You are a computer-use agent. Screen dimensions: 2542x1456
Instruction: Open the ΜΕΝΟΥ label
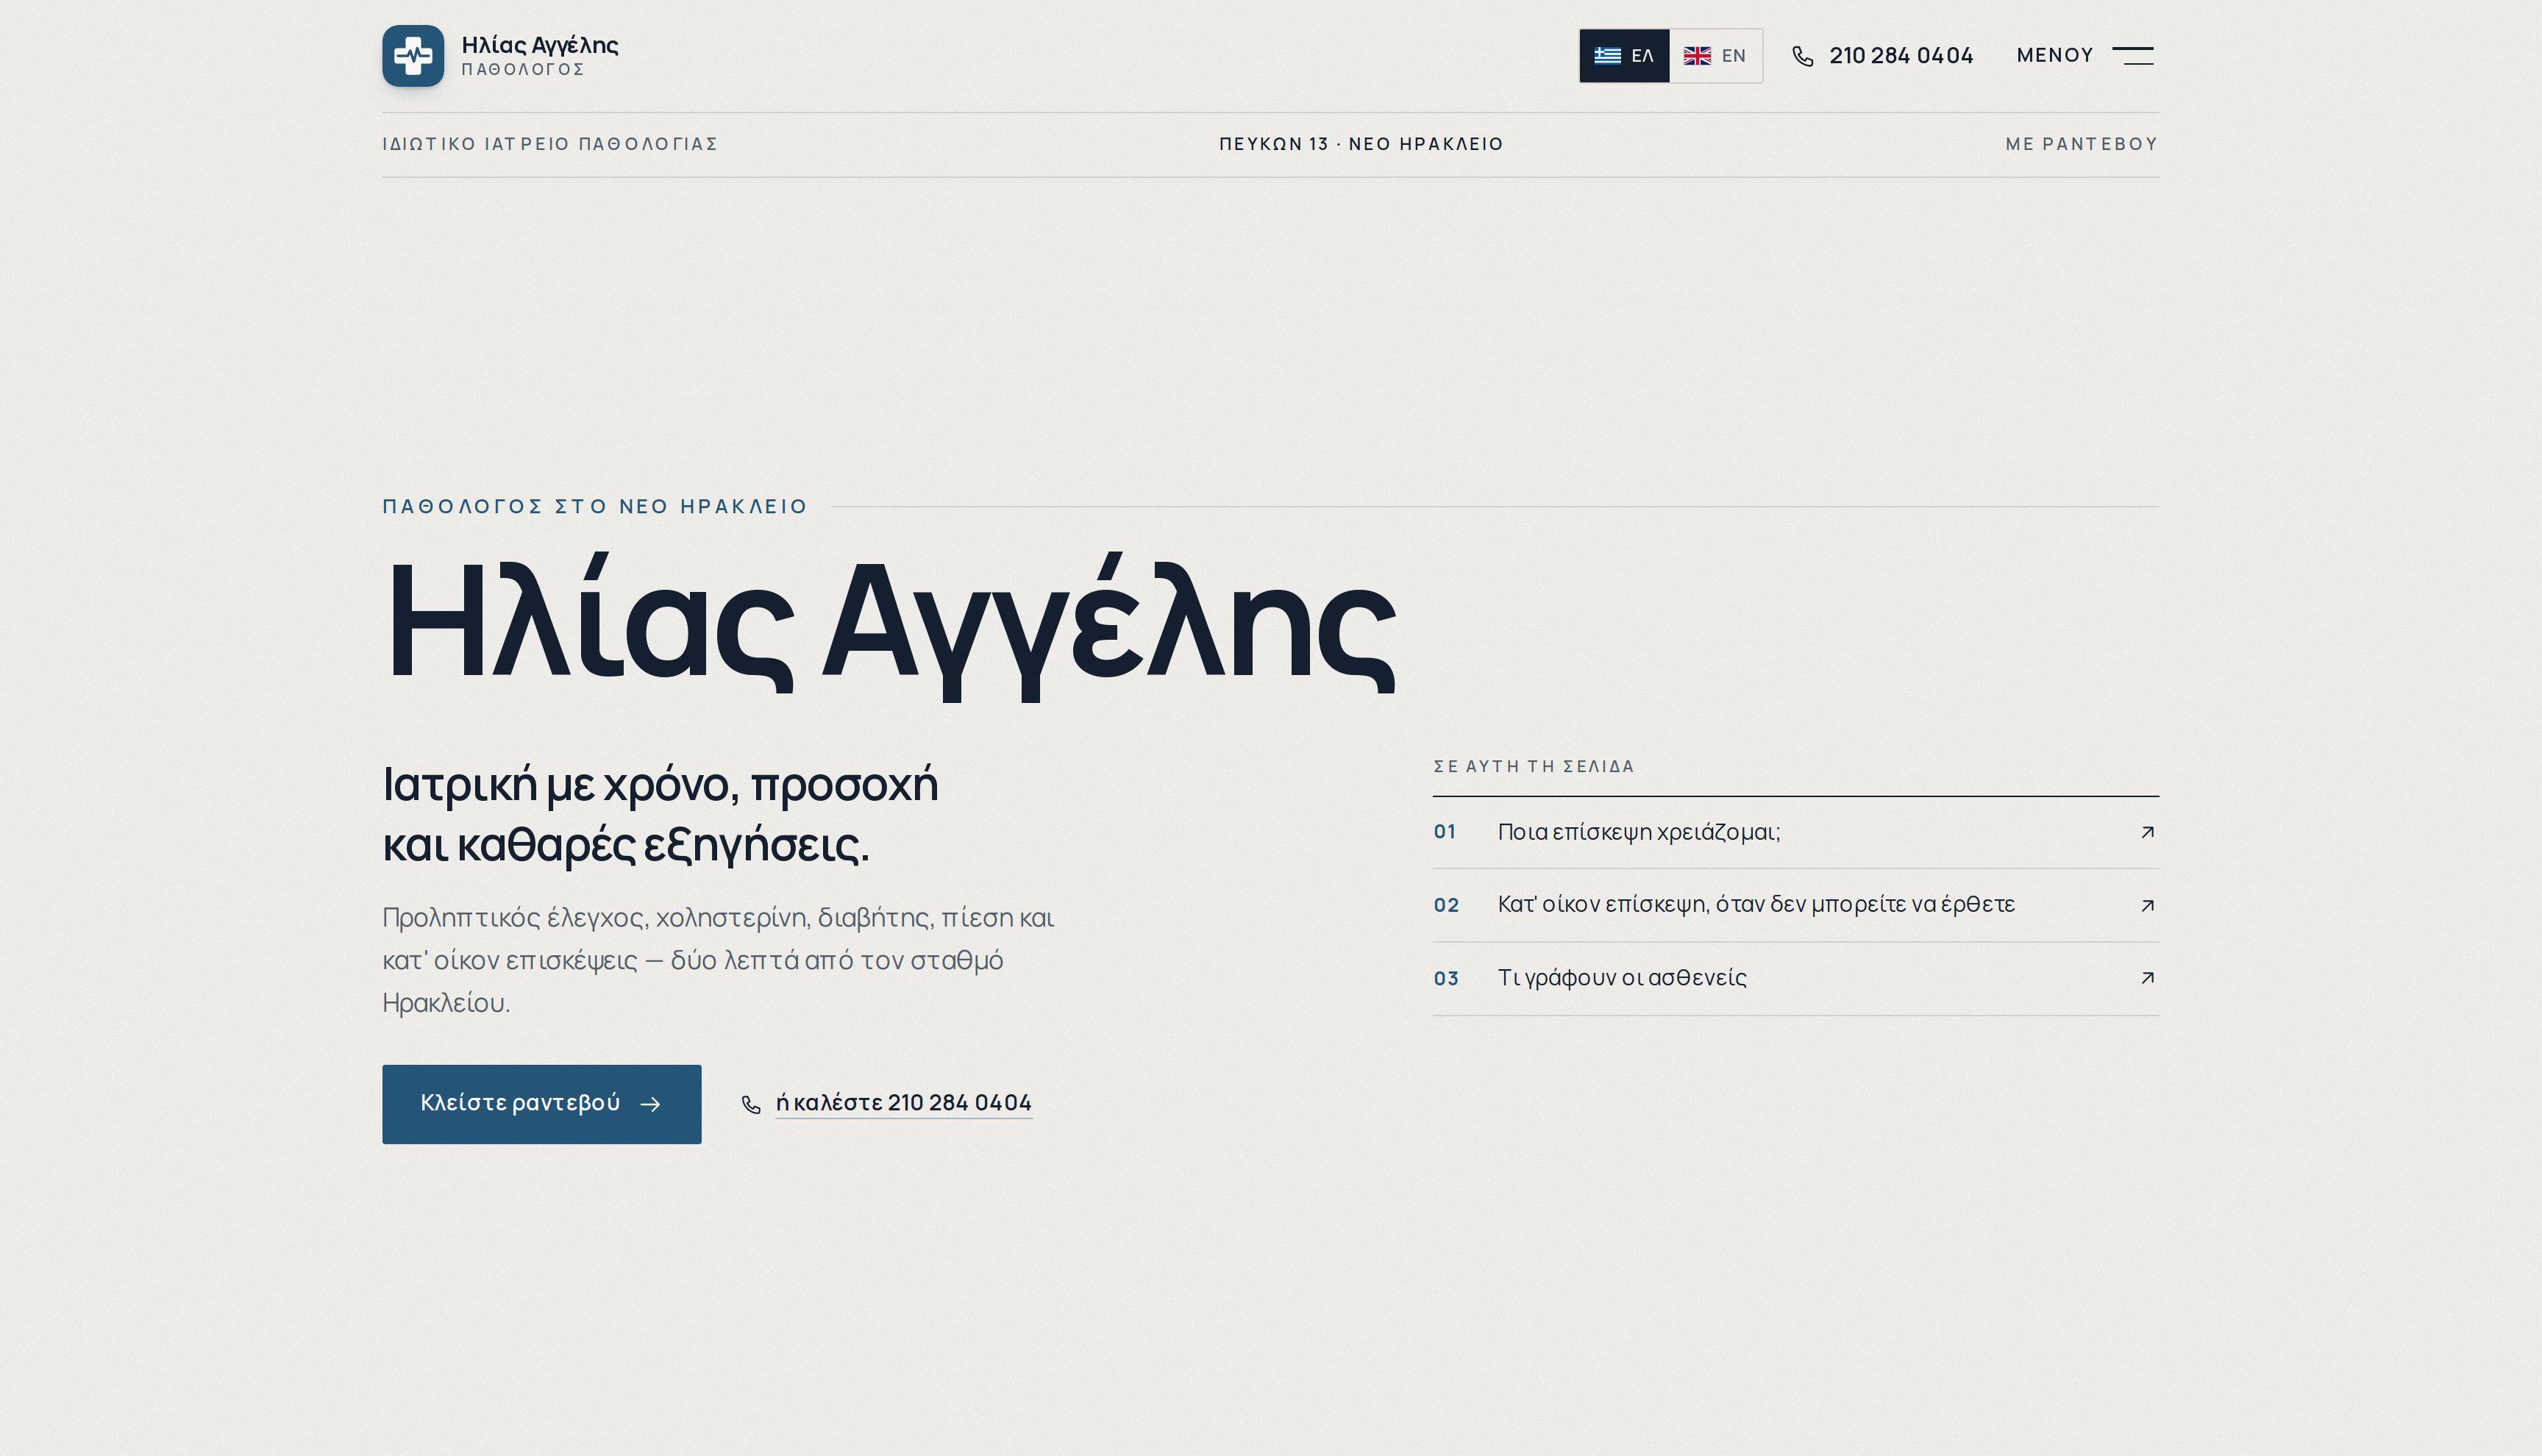(x=2055, y=55)
